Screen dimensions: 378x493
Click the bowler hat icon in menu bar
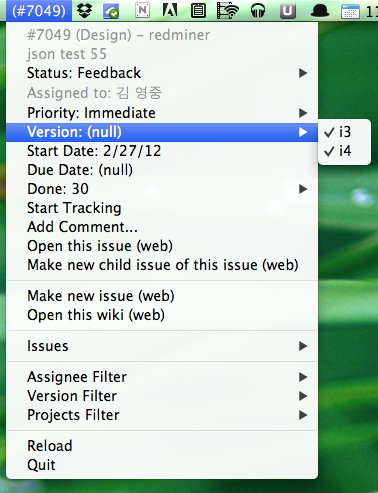(x=320, y=11)
